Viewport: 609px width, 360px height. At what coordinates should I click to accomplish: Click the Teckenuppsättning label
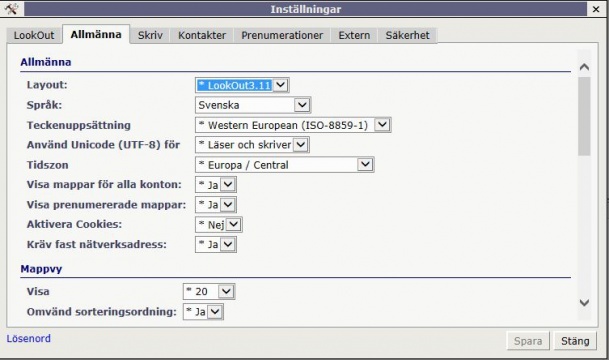[79, 125]
